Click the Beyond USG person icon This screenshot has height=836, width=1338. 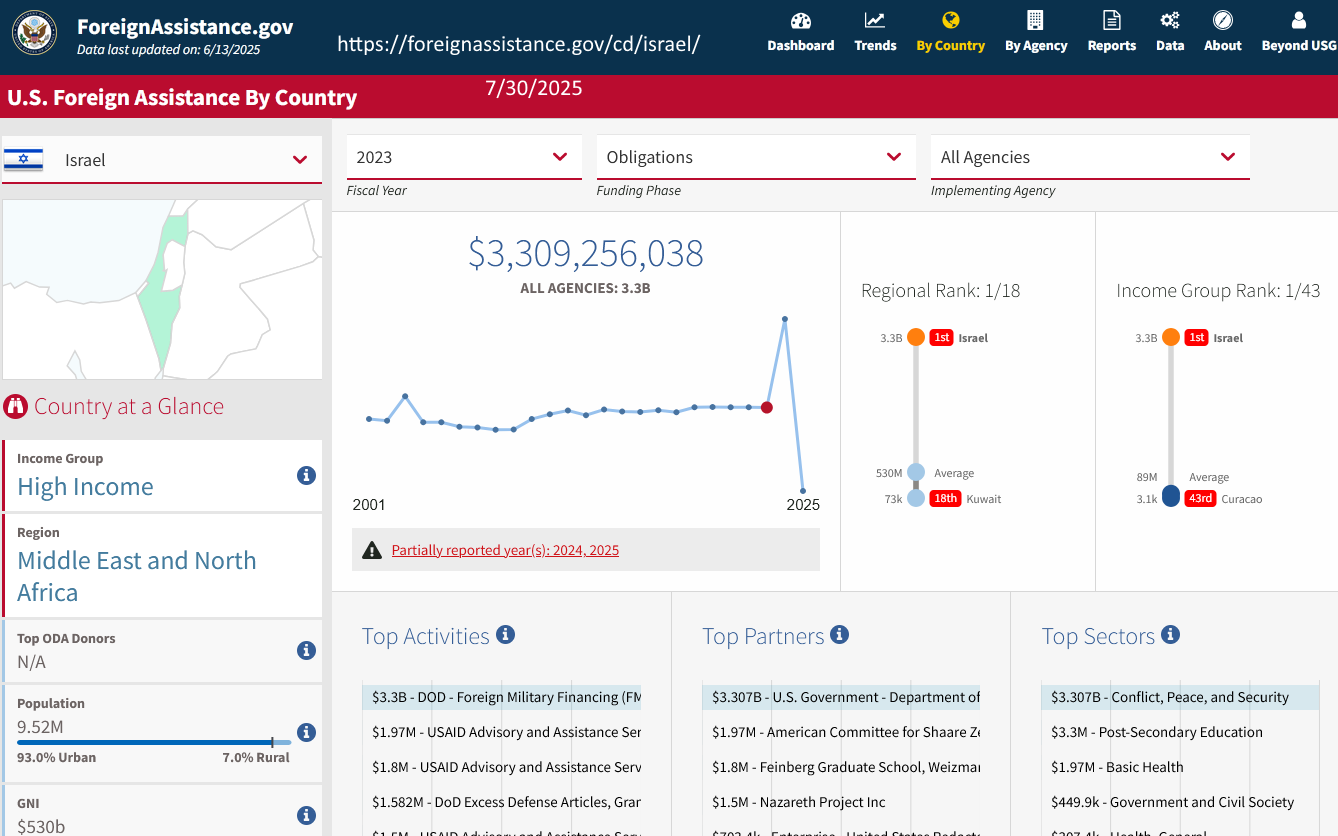(1298, 20)
